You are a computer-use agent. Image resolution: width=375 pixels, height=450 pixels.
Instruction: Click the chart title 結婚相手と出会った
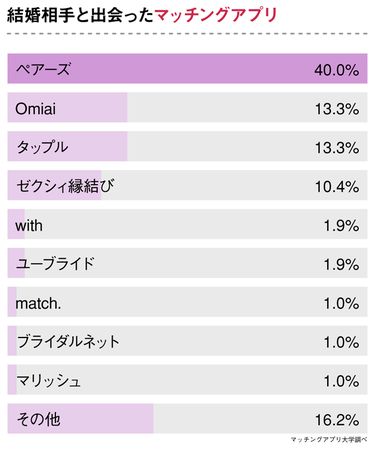pos(80,15)
